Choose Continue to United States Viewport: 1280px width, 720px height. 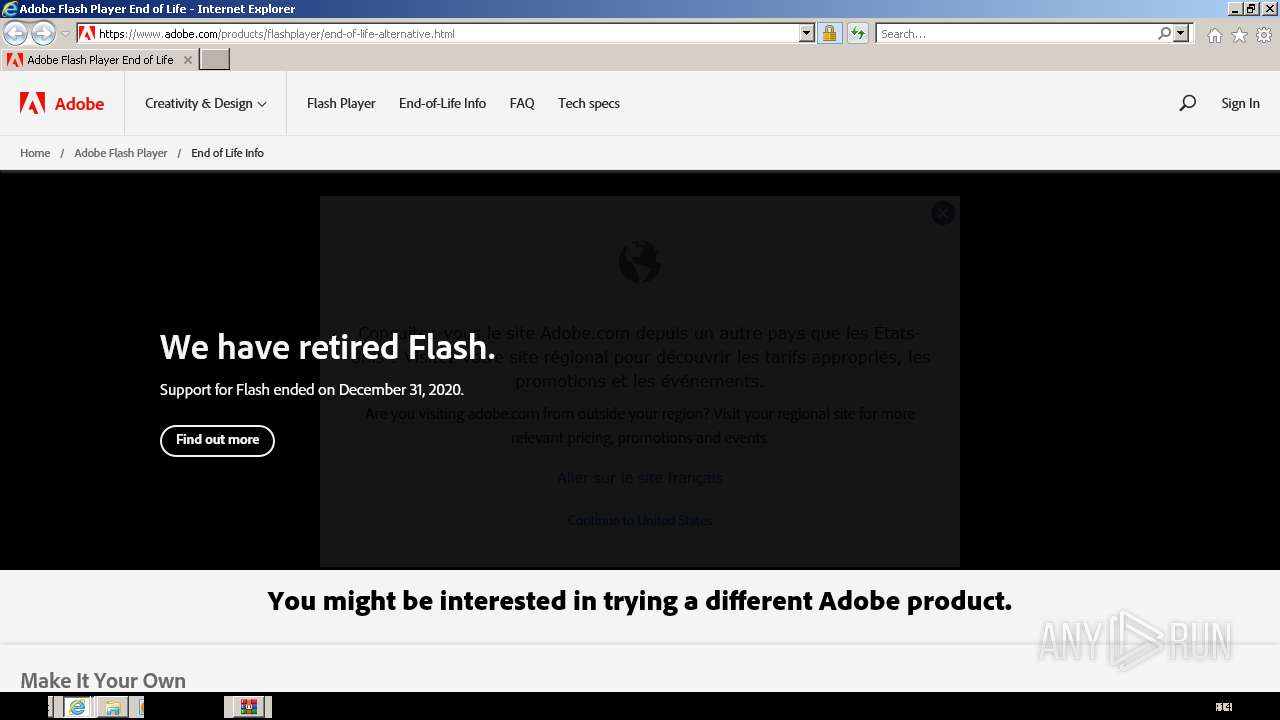pyautogui.click(x=640, y=520)
